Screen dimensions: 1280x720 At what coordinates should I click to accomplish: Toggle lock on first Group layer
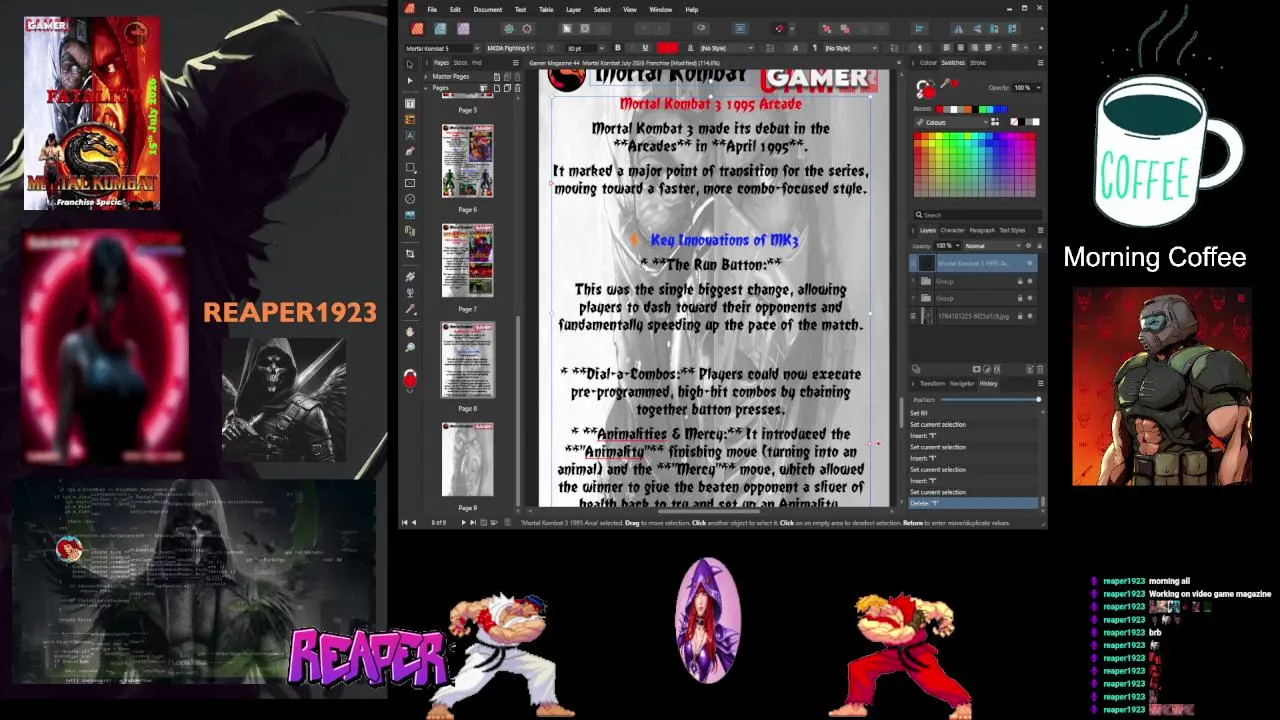tap(1020, 281)
